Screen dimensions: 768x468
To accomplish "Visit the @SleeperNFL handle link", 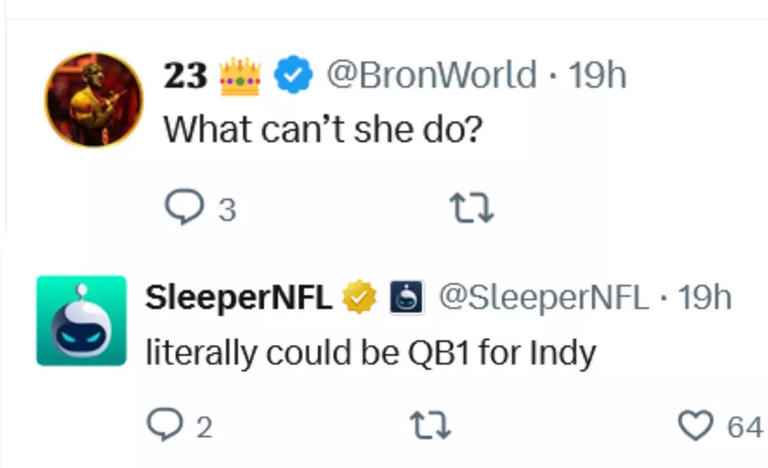I will (x=543, y=297).
